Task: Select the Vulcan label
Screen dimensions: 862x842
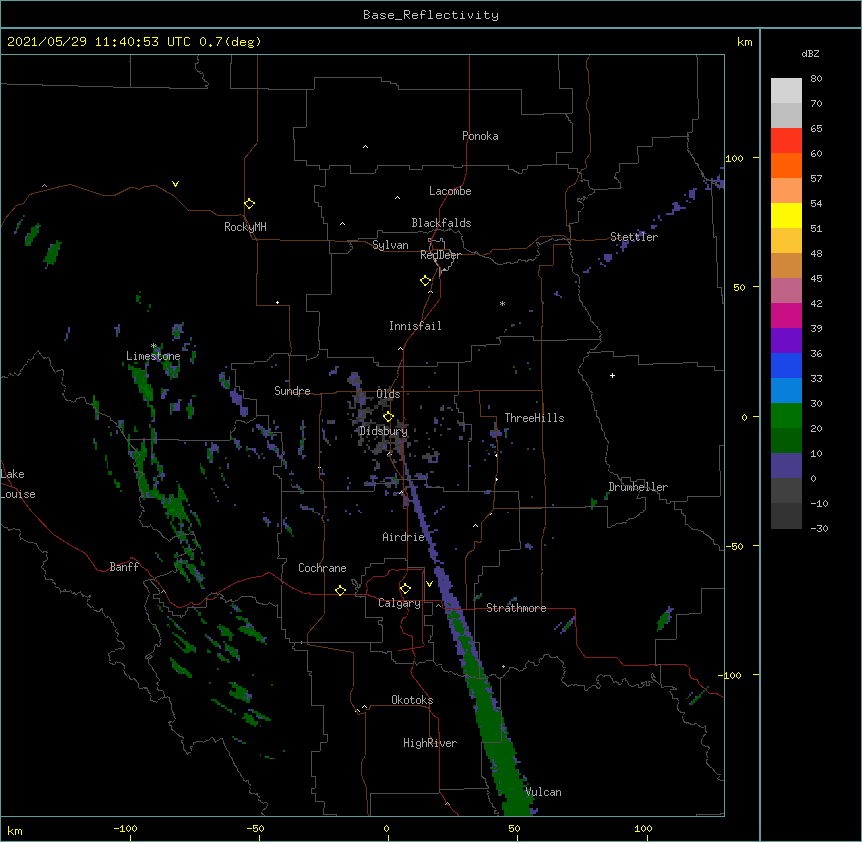Action: pyautogui.click(x=543, y=792)
